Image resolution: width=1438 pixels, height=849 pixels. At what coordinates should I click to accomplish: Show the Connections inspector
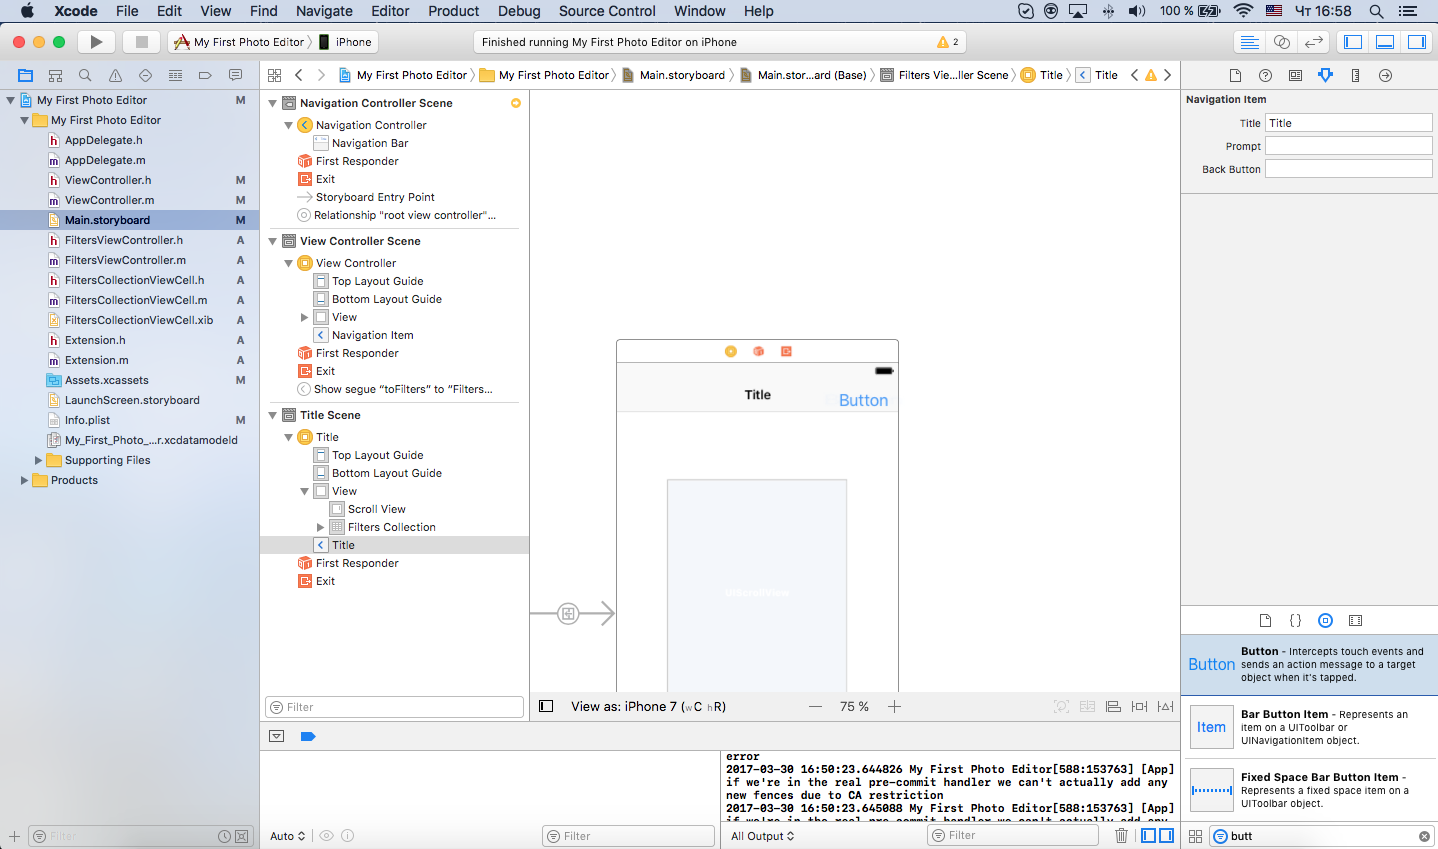coord(1385,75)
